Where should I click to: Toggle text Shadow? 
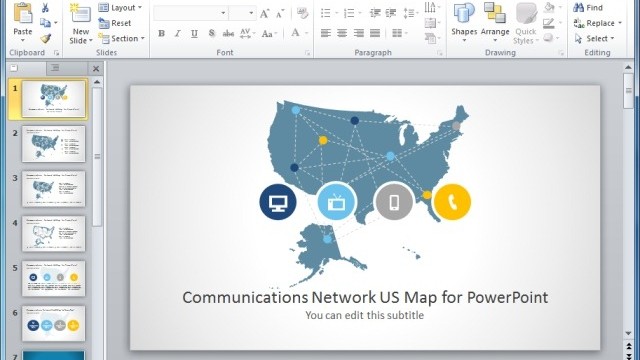pos(211,33)
